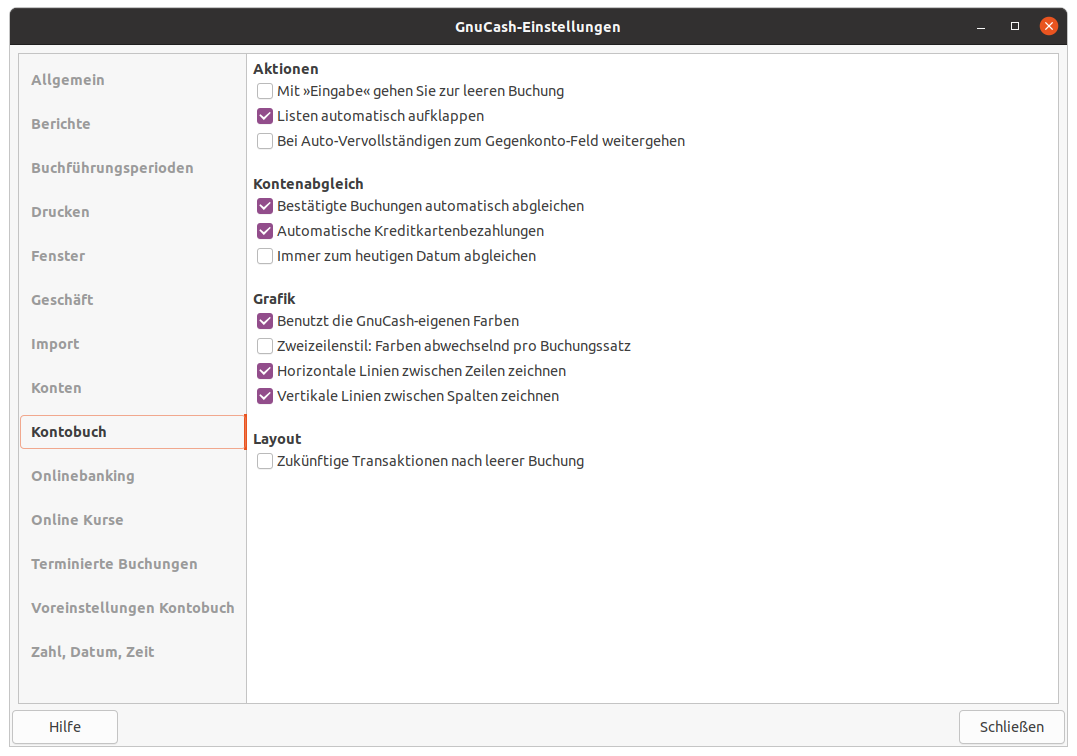
Task: Open the Allgemein settings tab
Action: pyautogui.click(x=68, y=80)
